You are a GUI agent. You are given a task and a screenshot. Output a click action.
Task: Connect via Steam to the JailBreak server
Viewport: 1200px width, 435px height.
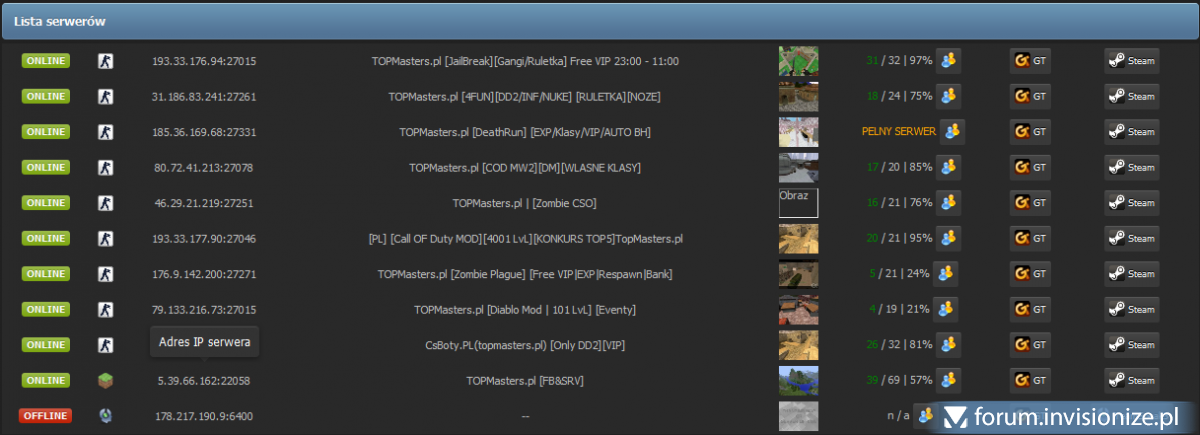click(x=1131, y=61)
